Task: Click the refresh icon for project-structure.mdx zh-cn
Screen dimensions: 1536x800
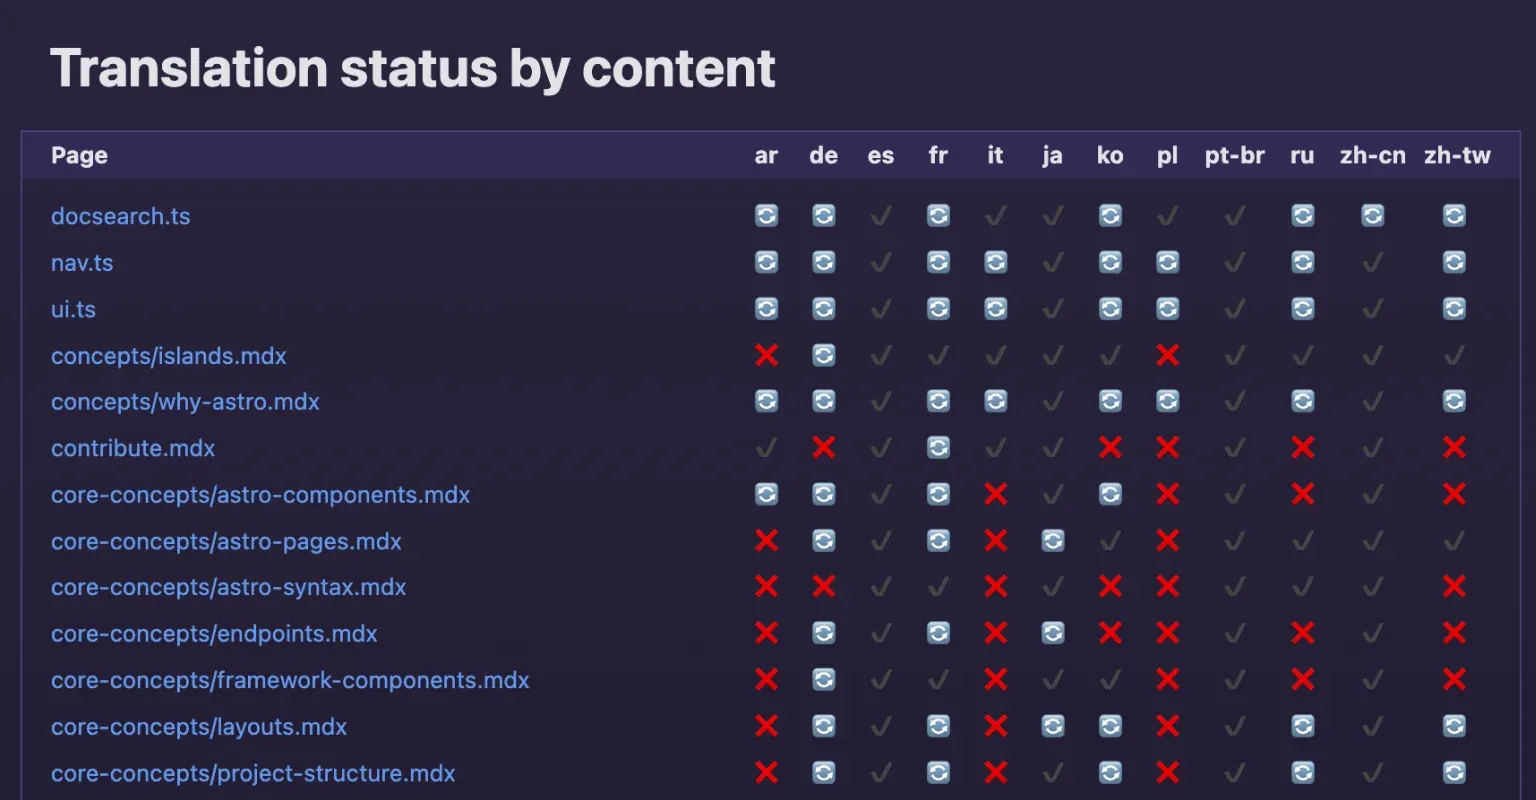Action: [x=1372, y=772]
